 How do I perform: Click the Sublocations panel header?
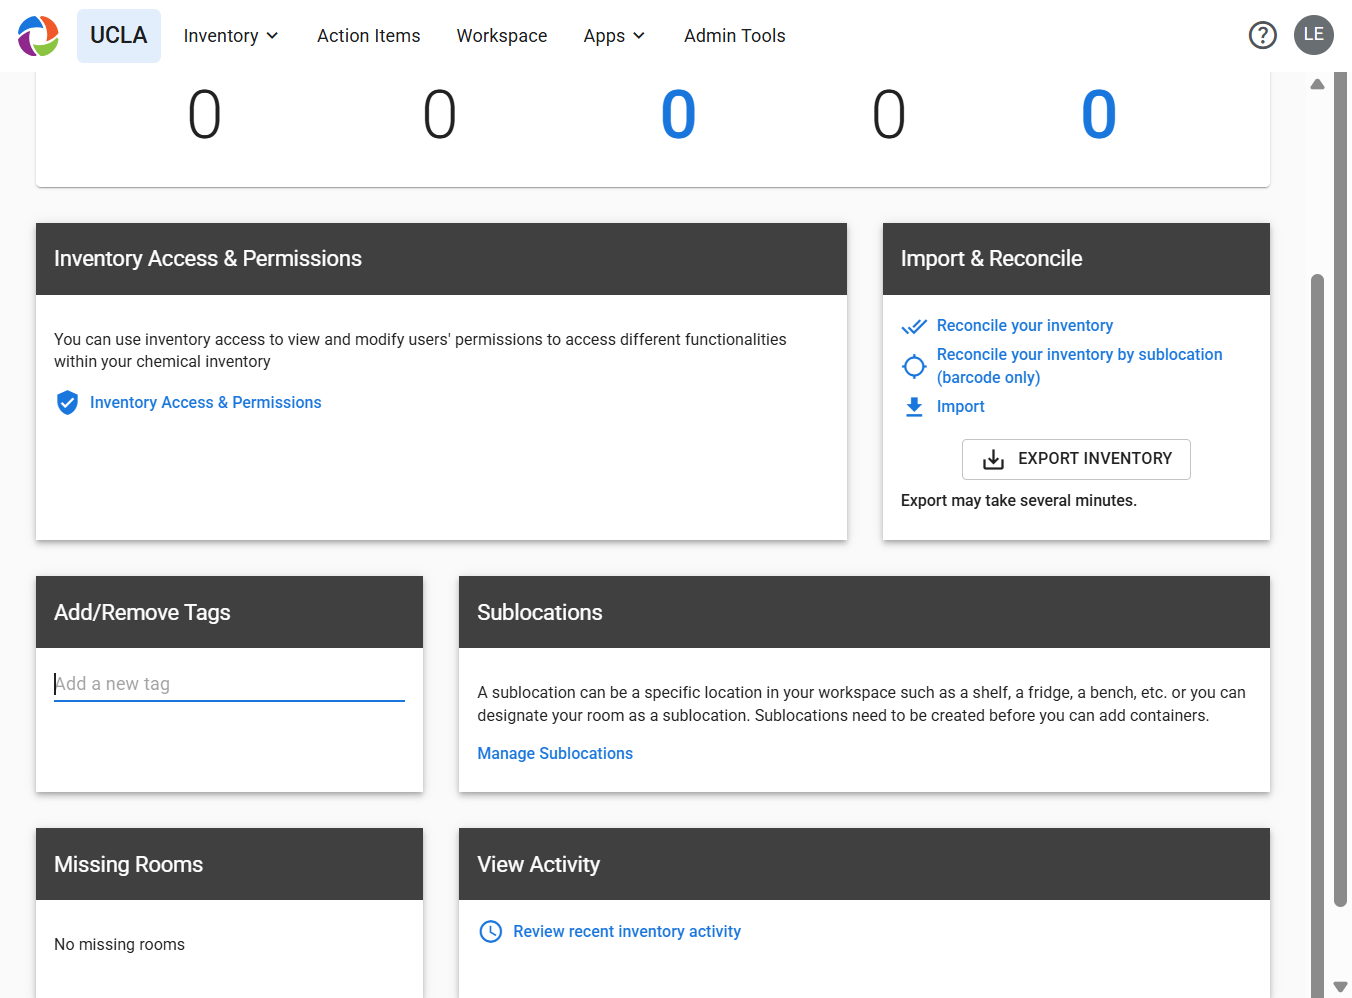click(x=864, y=612)
